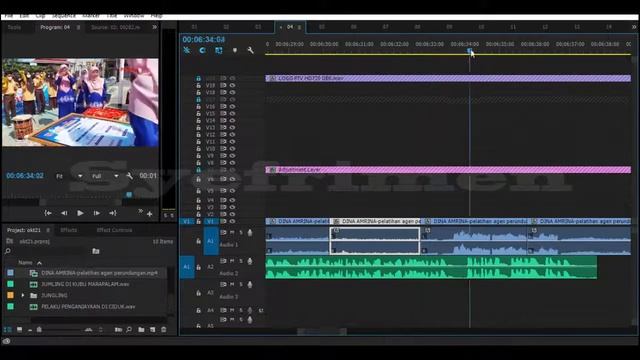Solo audio track A2
Viewport: 640px width, 360px height.
click(241, 261)
